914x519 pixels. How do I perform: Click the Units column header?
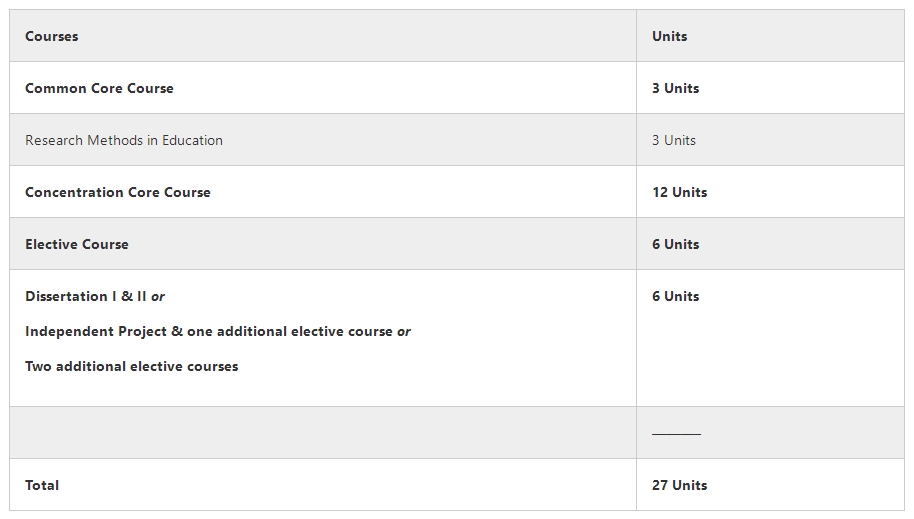tap(669, 36)
